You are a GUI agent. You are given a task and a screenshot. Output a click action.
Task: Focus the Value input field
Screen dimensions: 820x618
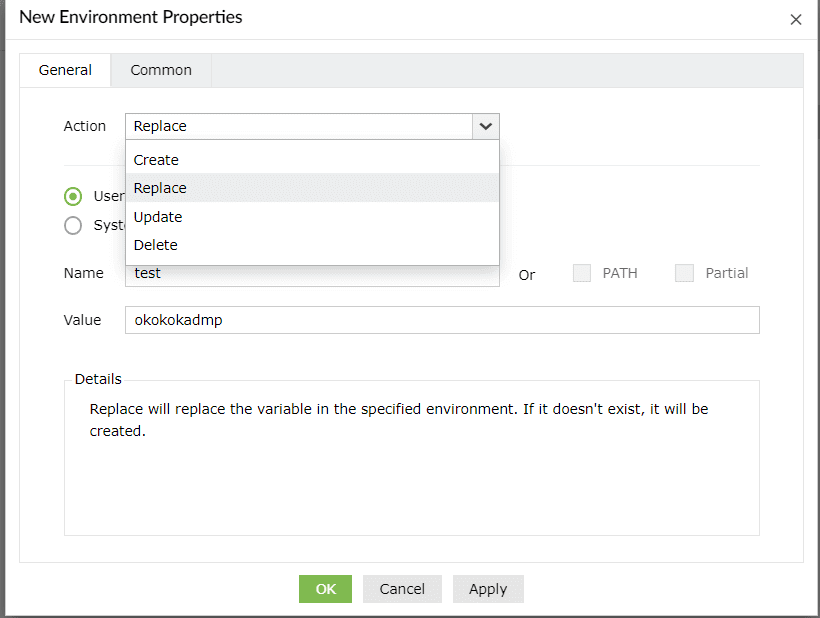[442, 320]
